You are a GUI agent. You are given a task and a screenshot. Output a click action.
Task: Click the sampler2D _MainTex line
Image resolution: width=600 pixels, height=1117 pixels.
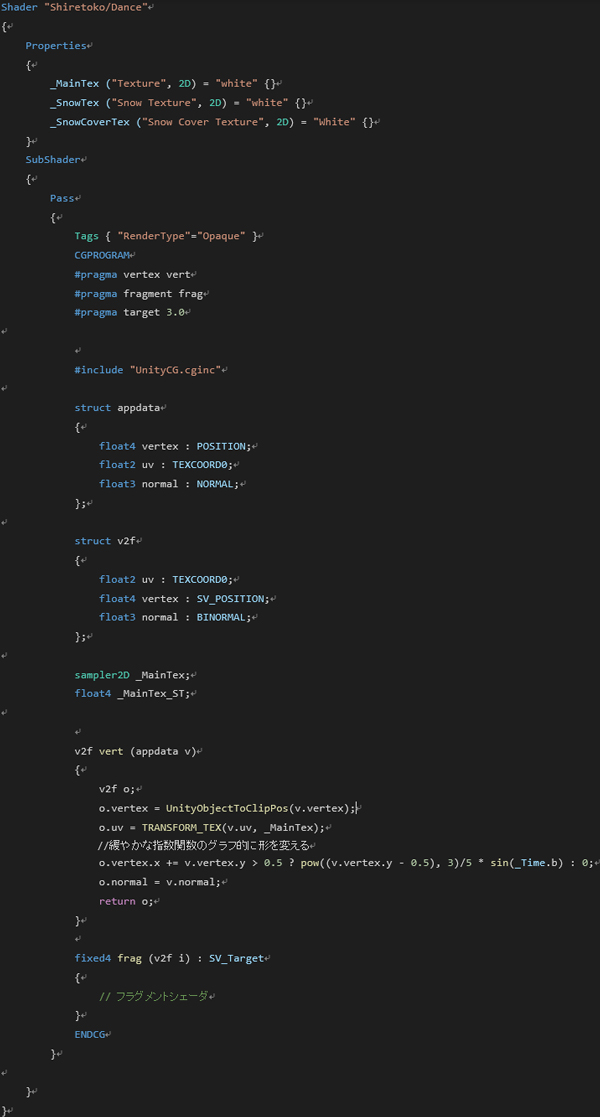click(133, 675)
